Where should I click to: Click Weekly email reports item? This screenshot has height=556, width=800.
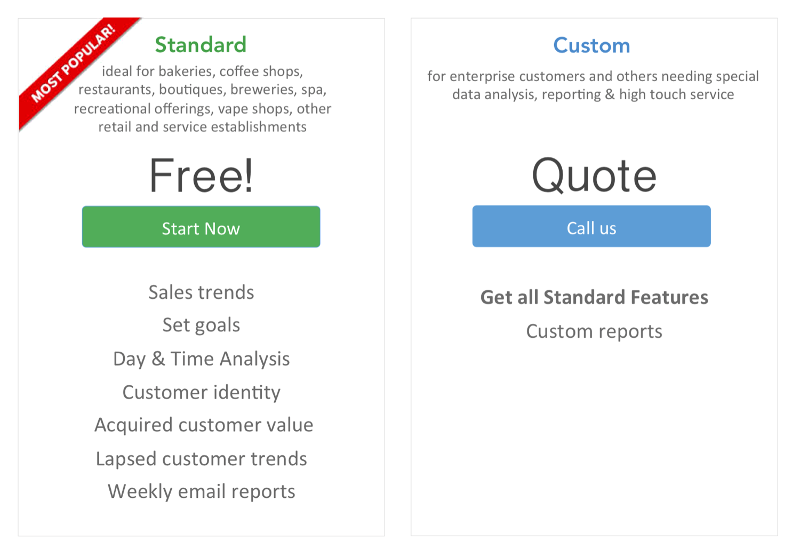[201, 492]
